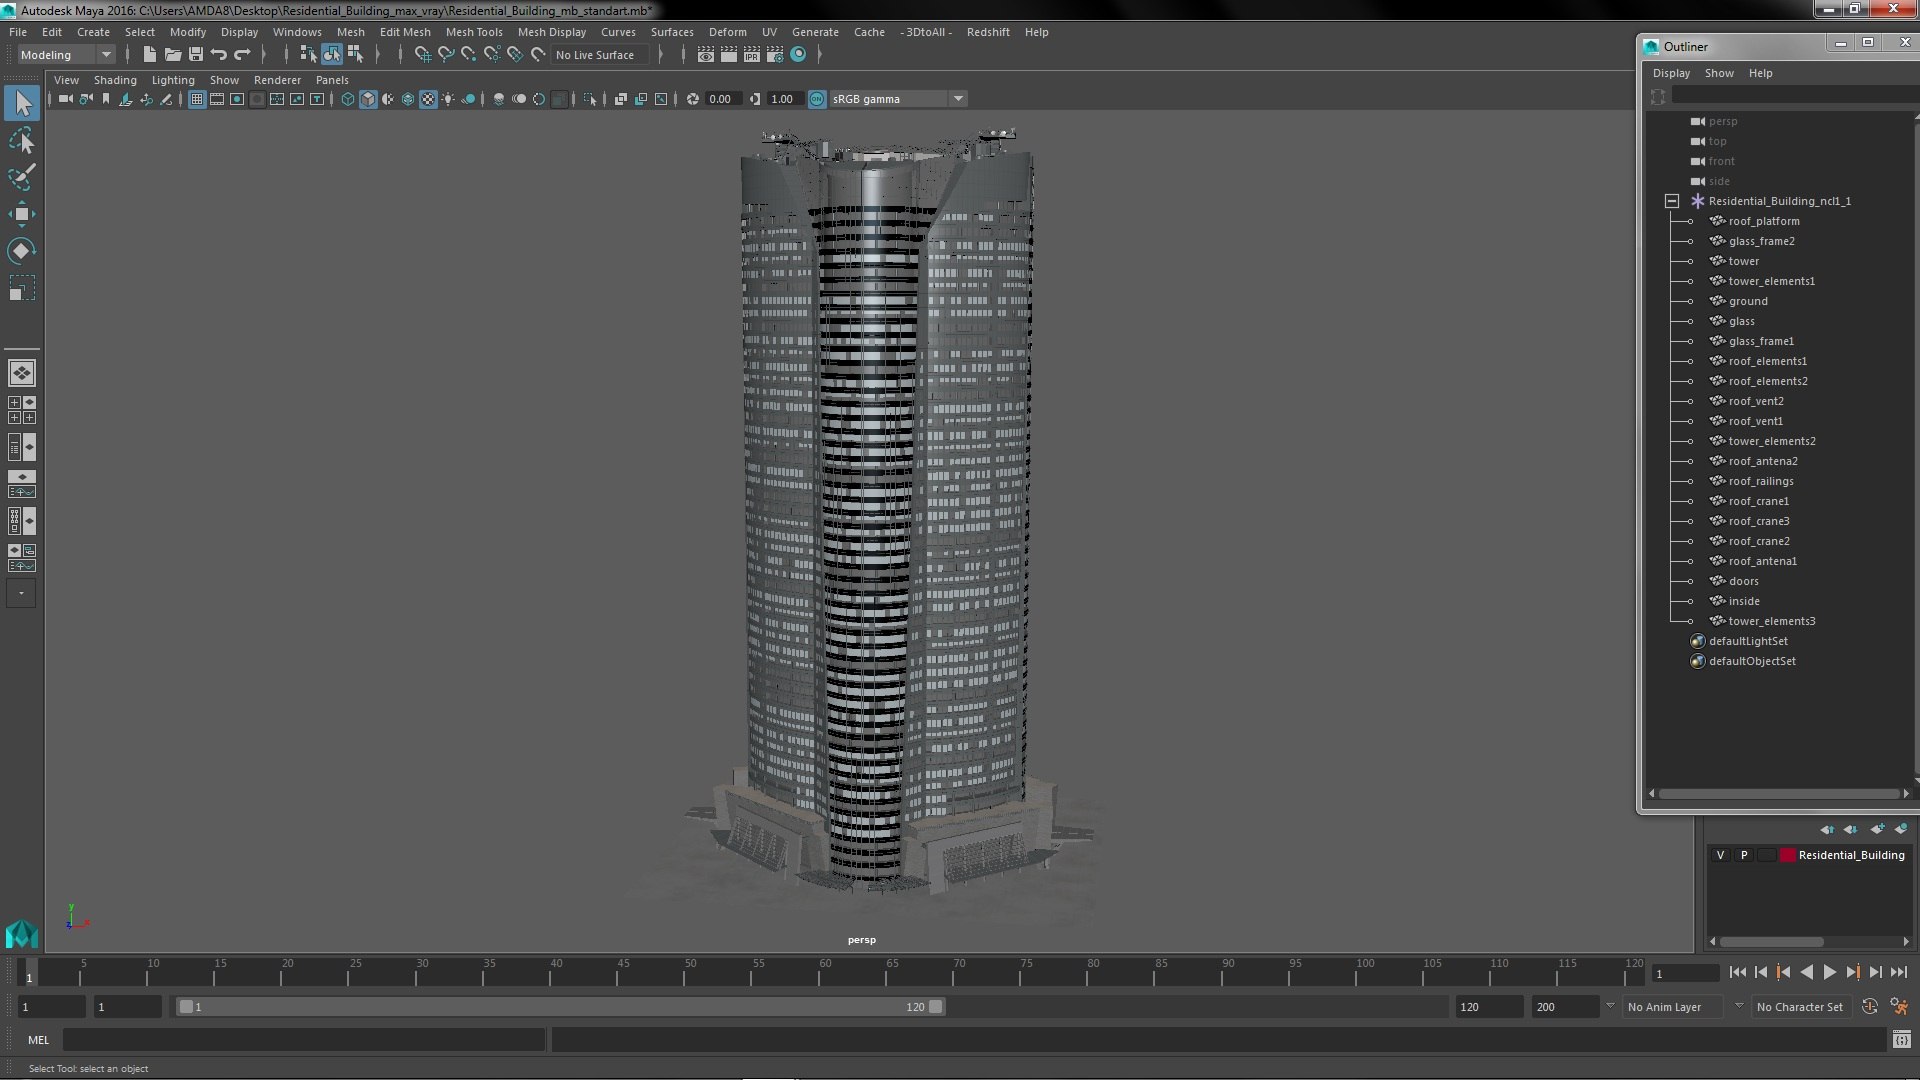
Task: Click the single-perspective layout icon
Action: point(22,373)
